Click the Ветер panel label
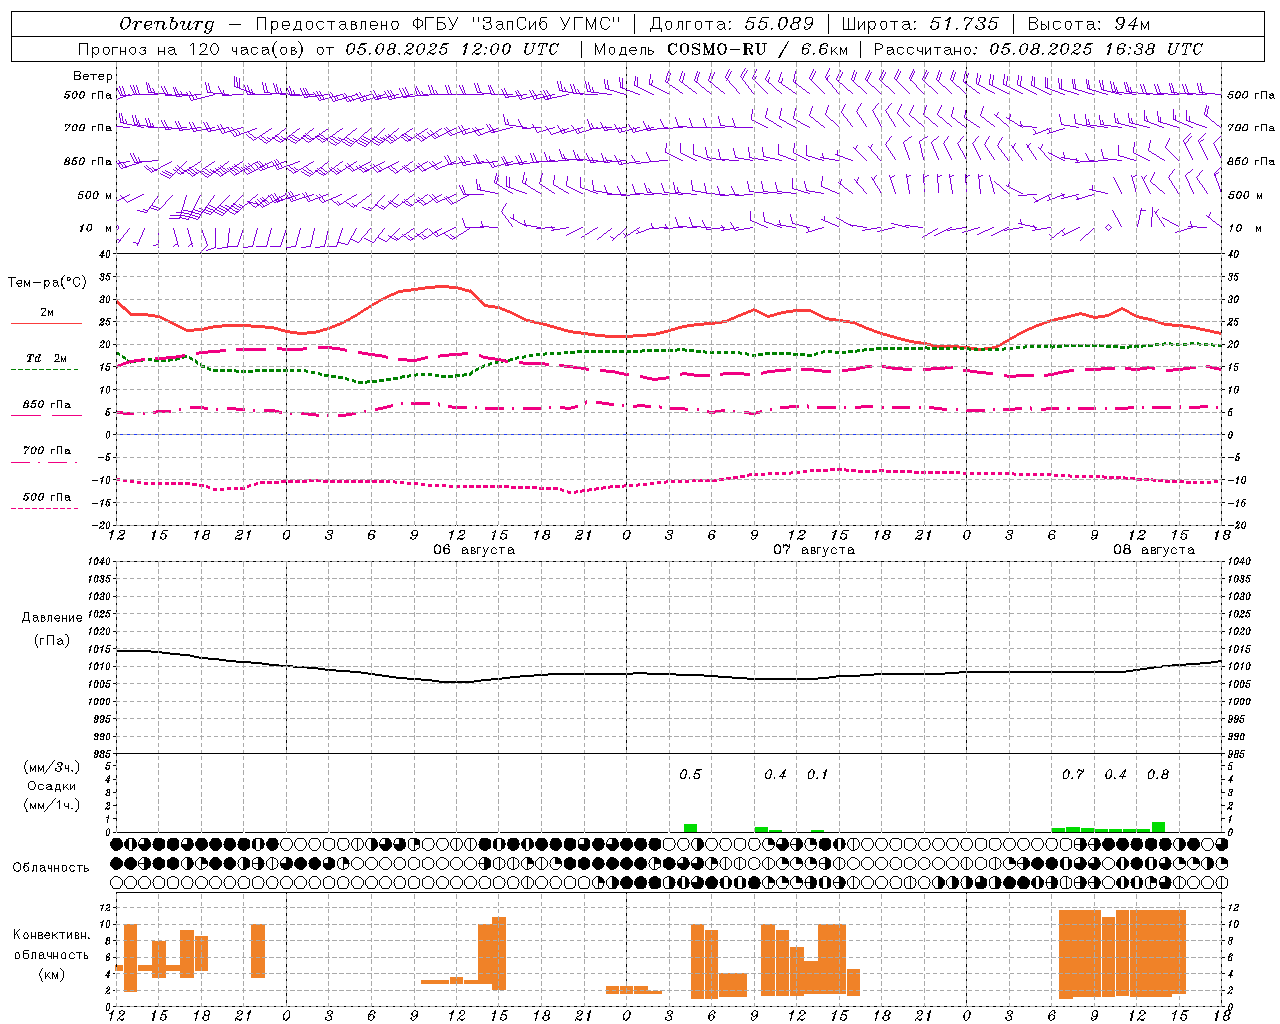The height and width of the screenshot is (1024, 1280). point(93,76)
